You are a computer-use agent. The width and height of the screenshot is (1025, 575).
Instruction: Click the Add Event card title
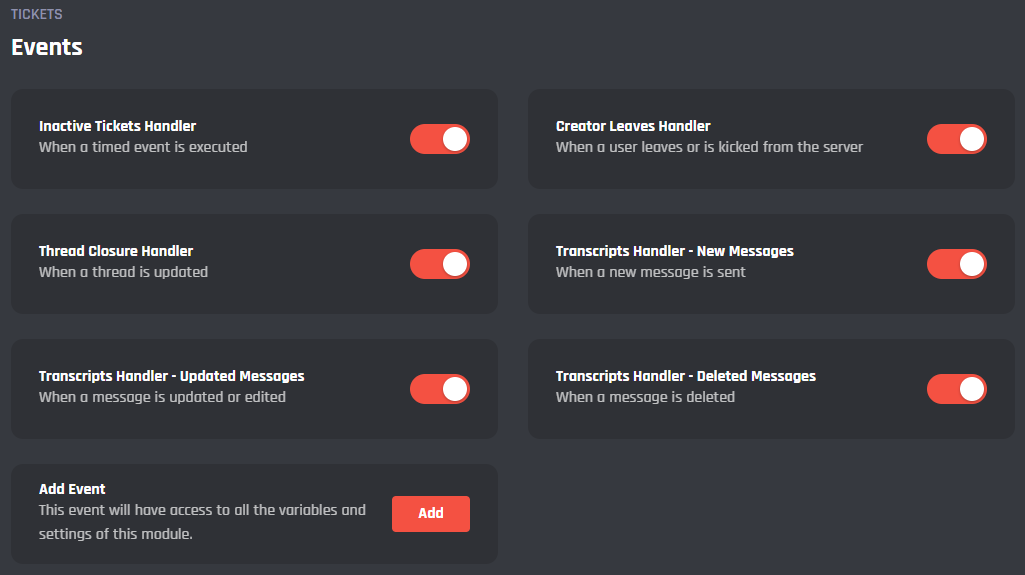(x=72, y=489)
